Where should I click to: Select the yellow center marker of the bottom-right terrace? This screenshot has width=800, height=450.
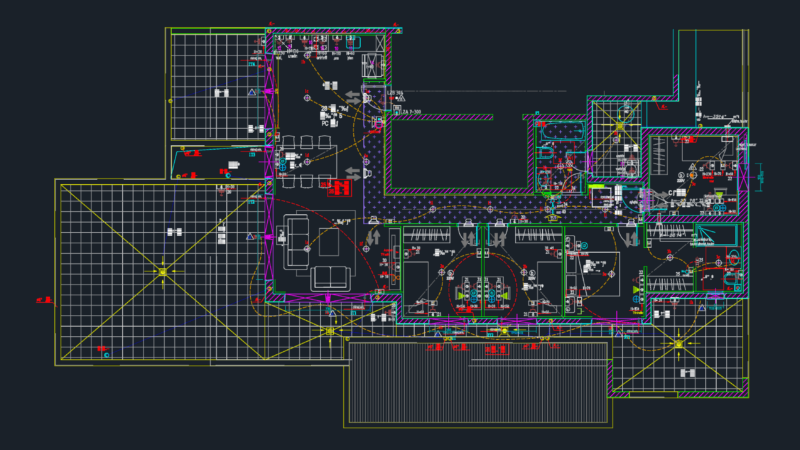[679, 344]
